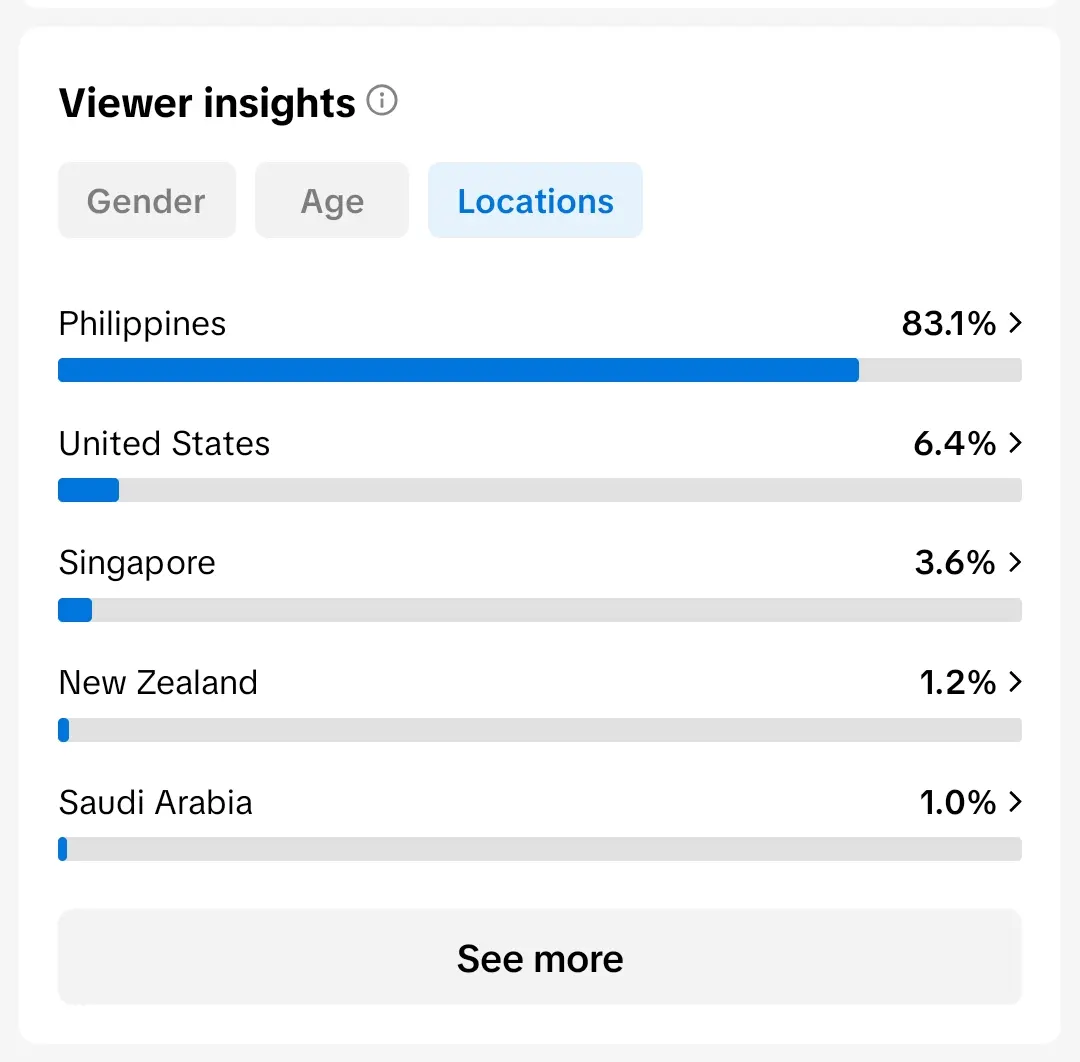
Task: Click the Viewer insights info icon
Action: pos(382,101)
